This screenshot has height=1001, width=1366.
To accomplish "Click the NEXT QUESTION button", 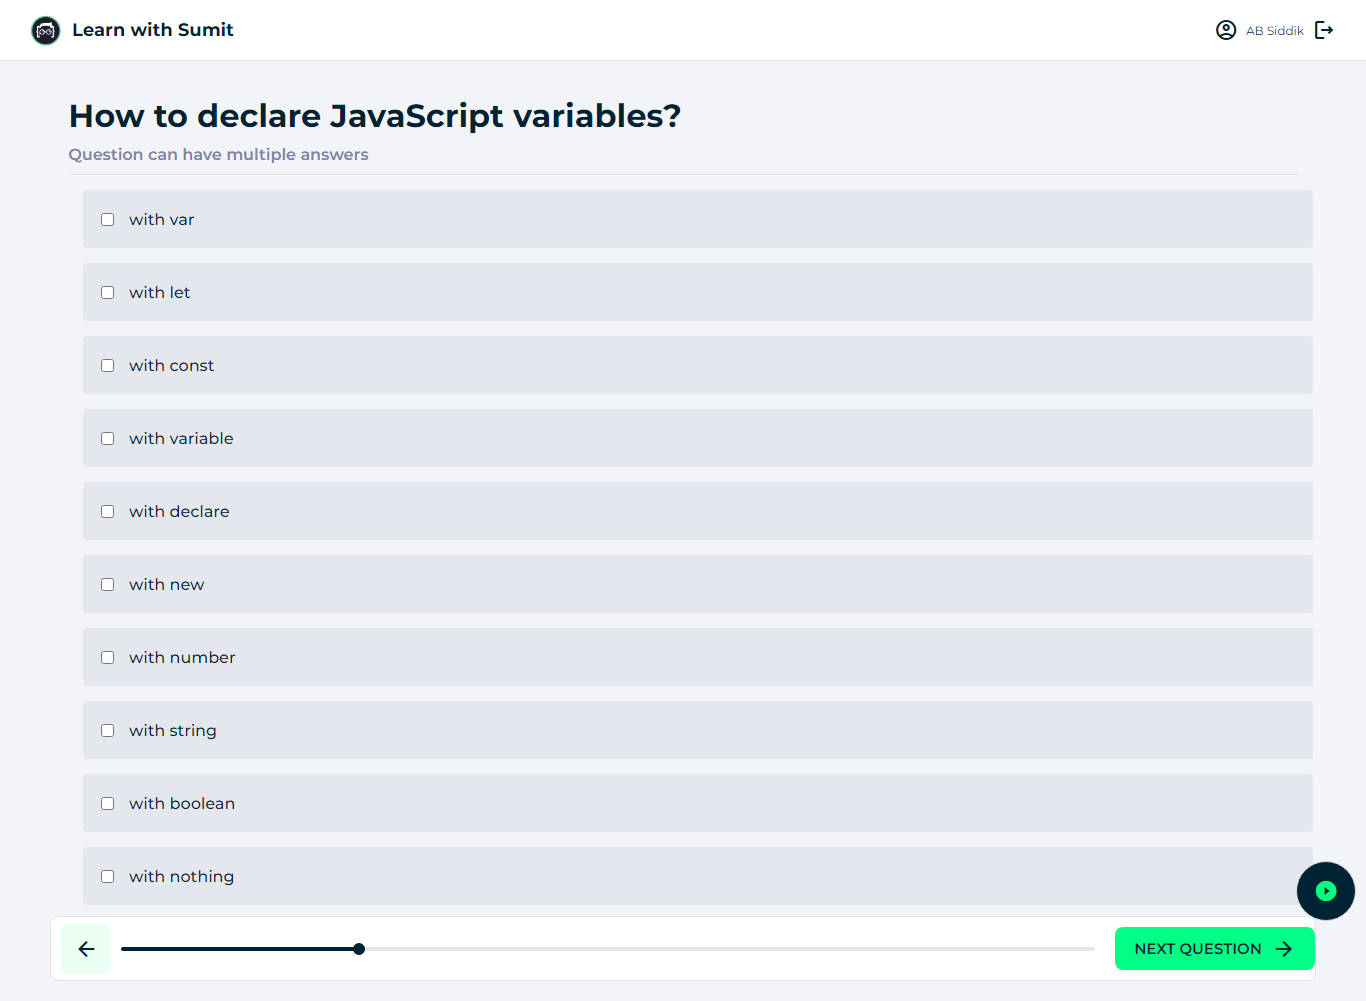I will pos(1214,948).
